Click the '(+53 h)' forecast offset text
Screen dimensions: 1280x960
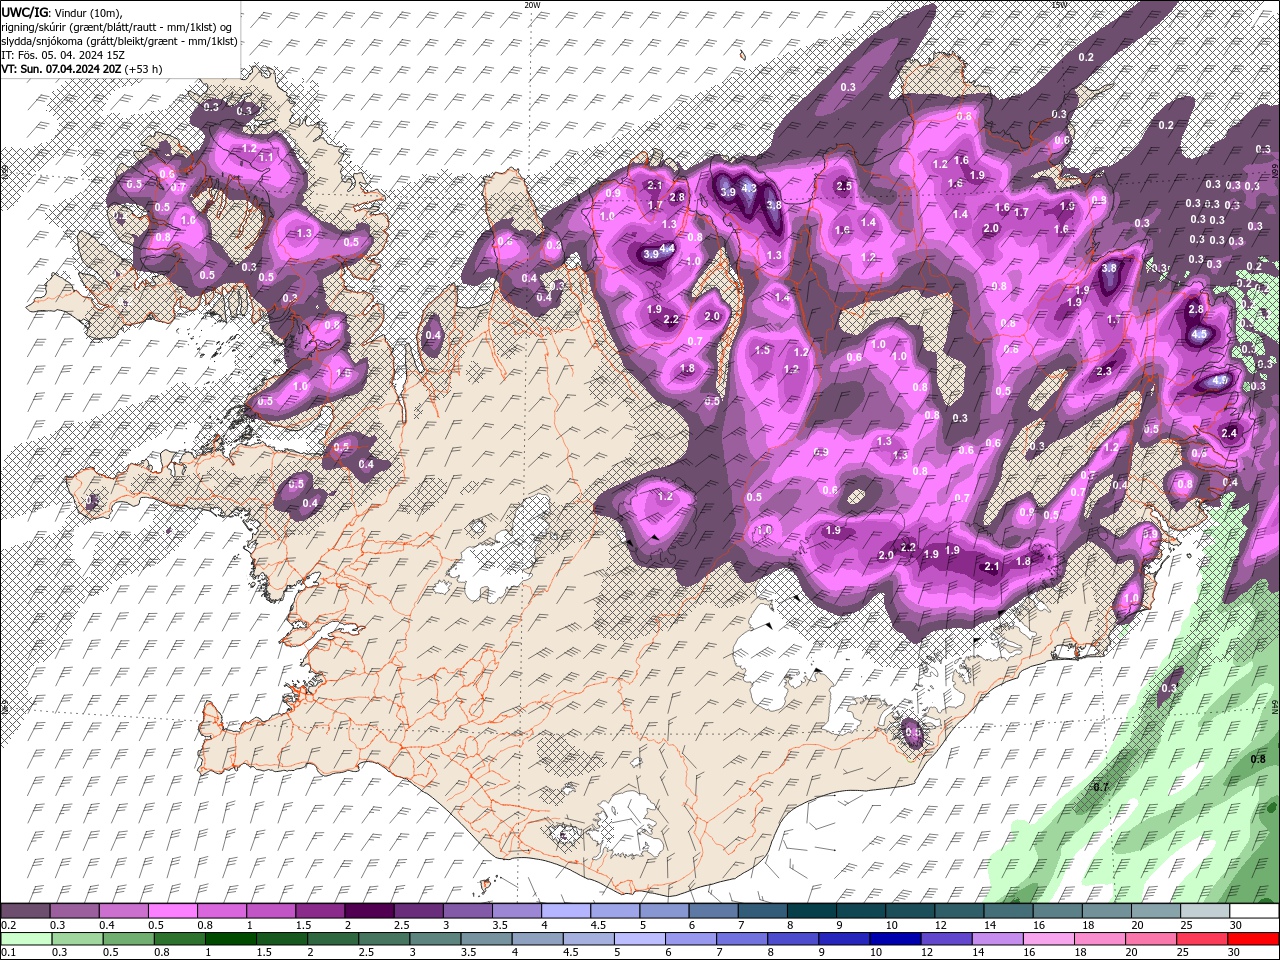point(144,69)
